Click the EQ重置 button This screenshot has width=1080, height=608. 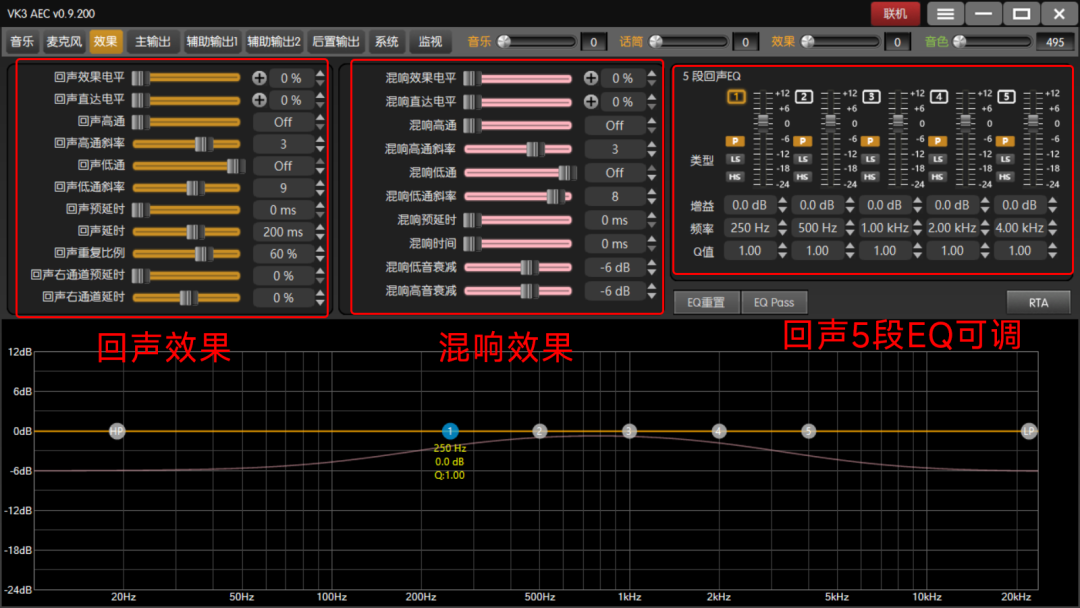(706, 302)
